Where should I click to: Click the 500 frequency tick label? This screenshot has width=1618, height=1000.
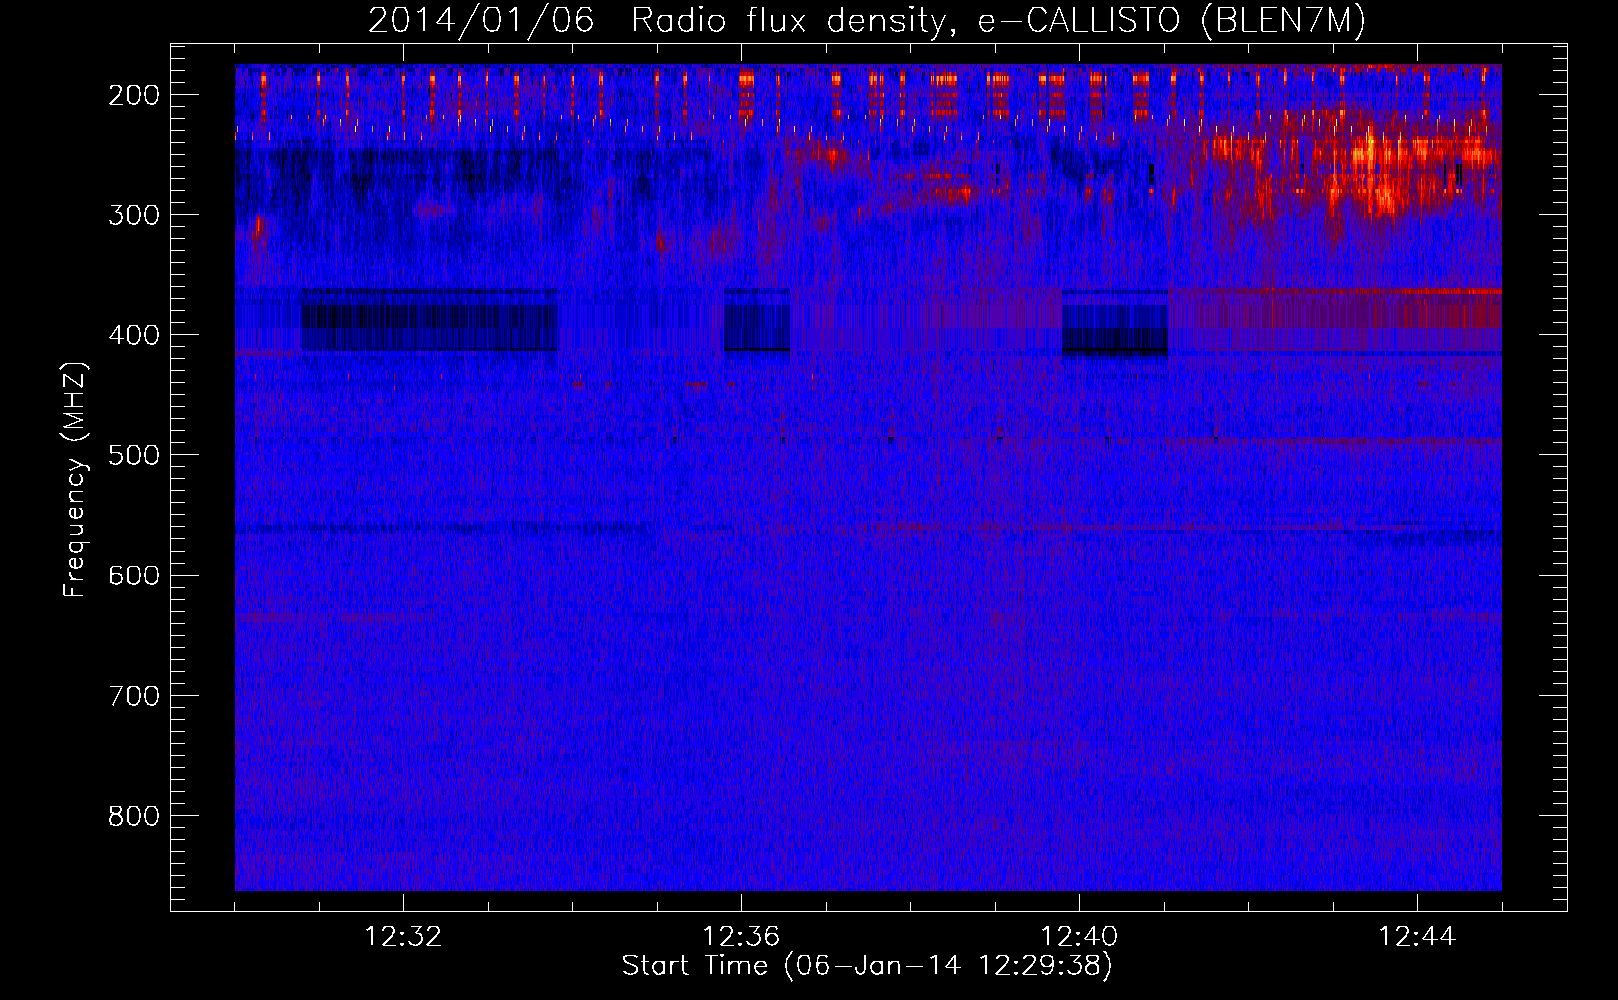point(134,455)
